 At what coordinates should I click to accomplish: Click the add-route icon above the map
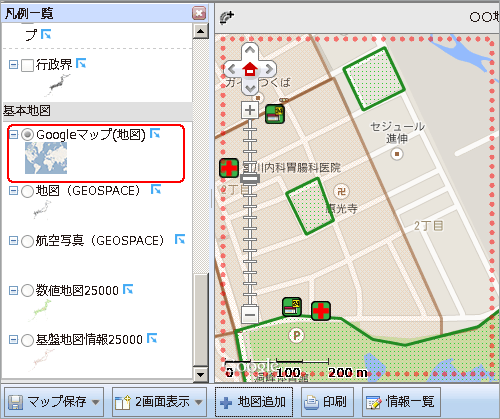pos(227,18)
